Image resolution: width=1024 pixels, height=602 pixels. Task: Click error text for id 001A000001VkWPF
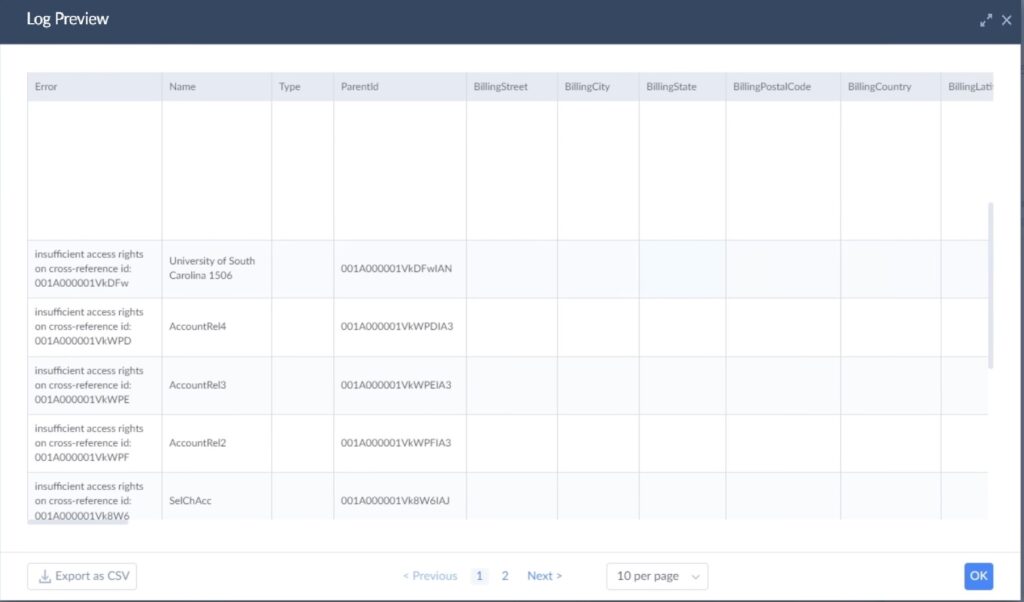pos(89,443)
